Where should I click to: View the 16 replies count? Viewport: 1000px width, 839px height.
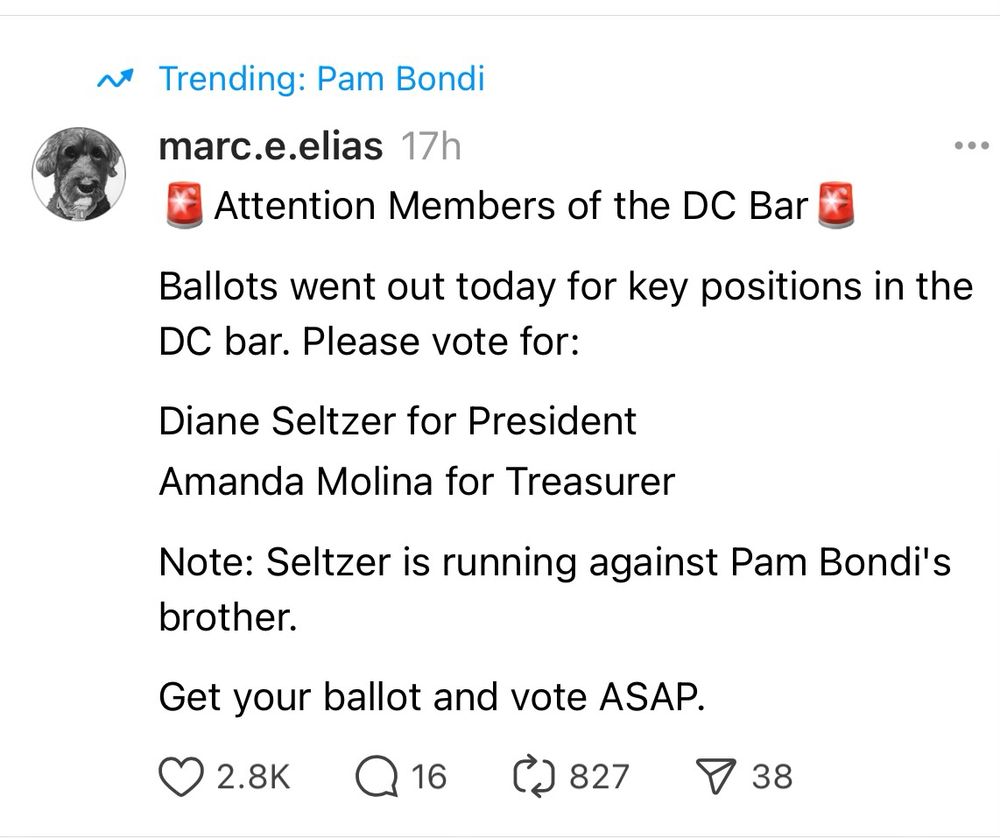pos(429,777)
